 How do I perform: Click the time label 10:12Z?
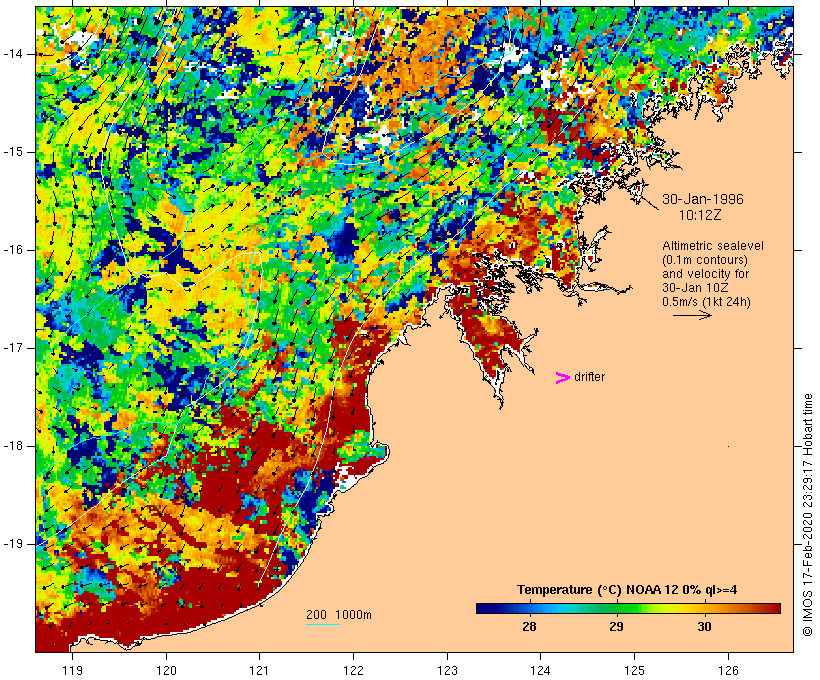pyautogui.click(x=700, y=215)
